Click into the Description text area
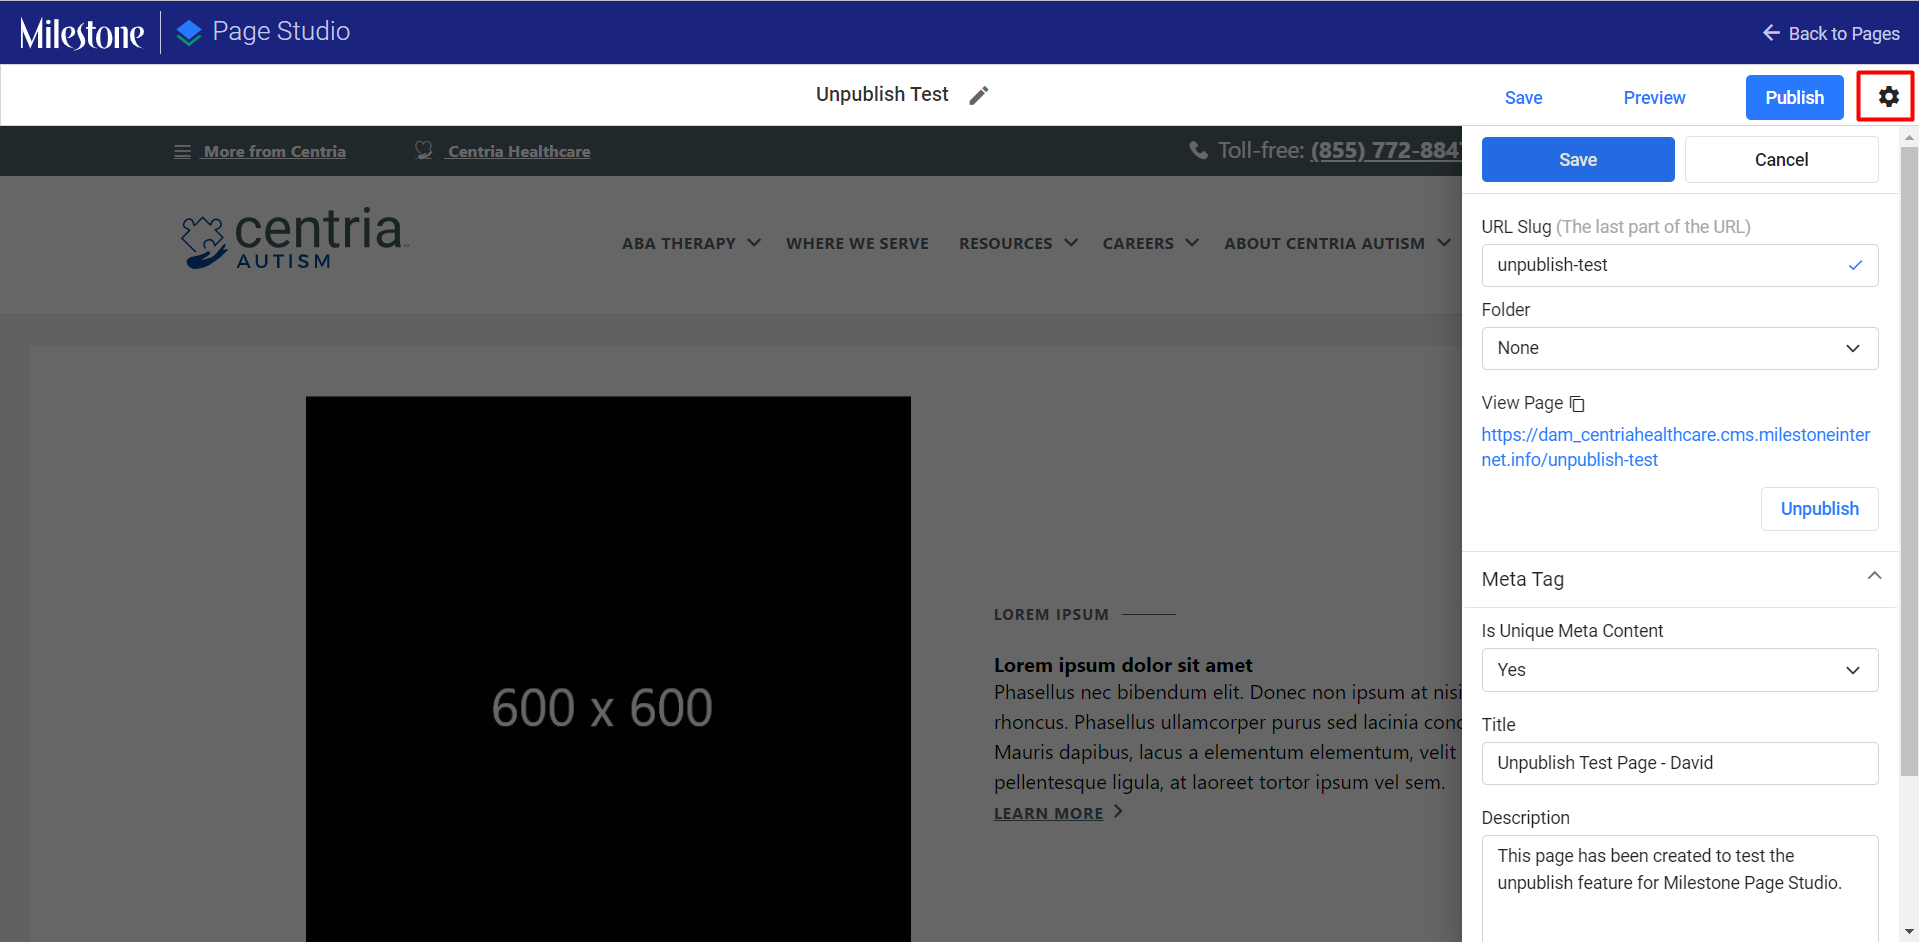This screenshot has width=1919, height=942. coord(1679,888)
